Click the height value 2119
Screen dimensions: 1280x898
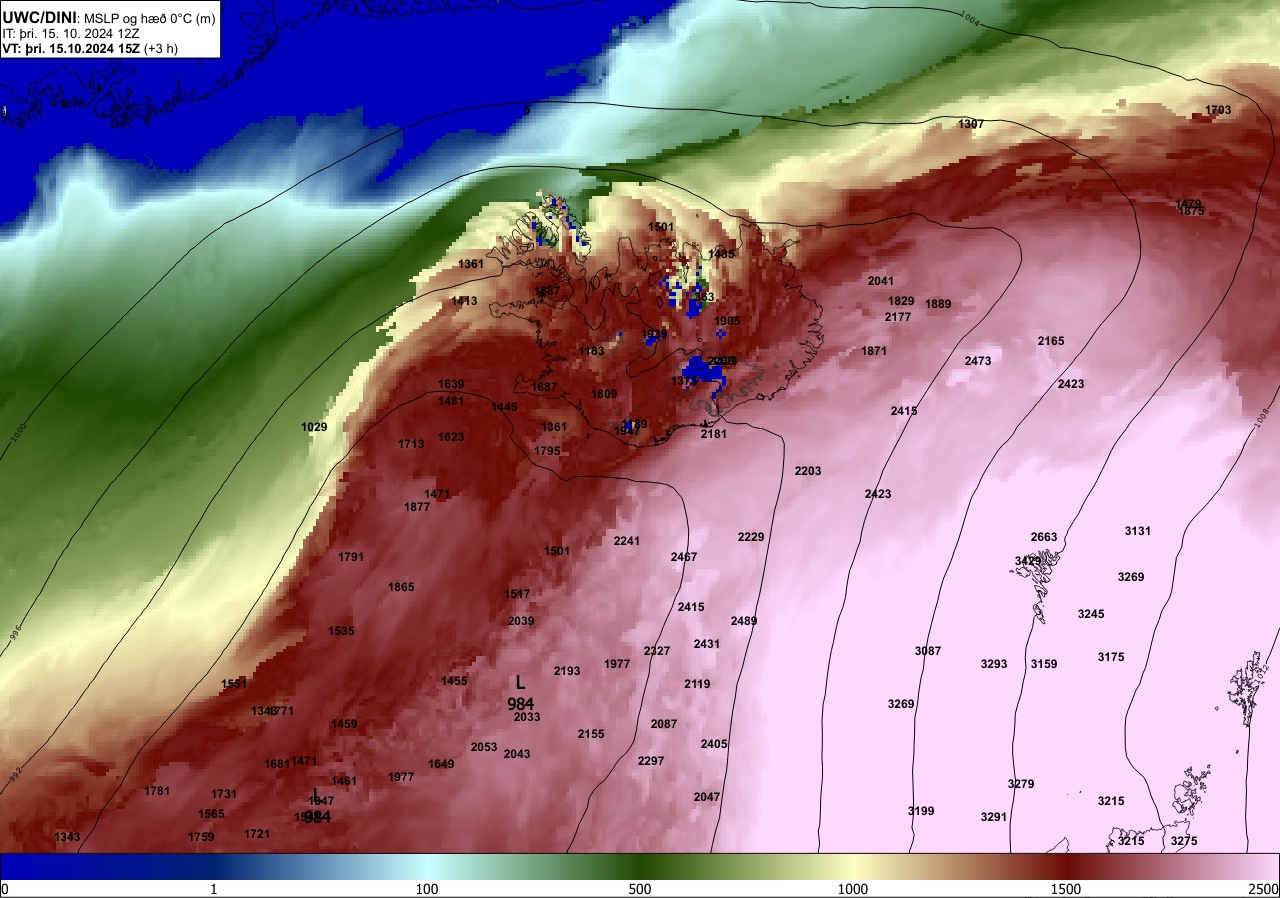pos(697,684)
